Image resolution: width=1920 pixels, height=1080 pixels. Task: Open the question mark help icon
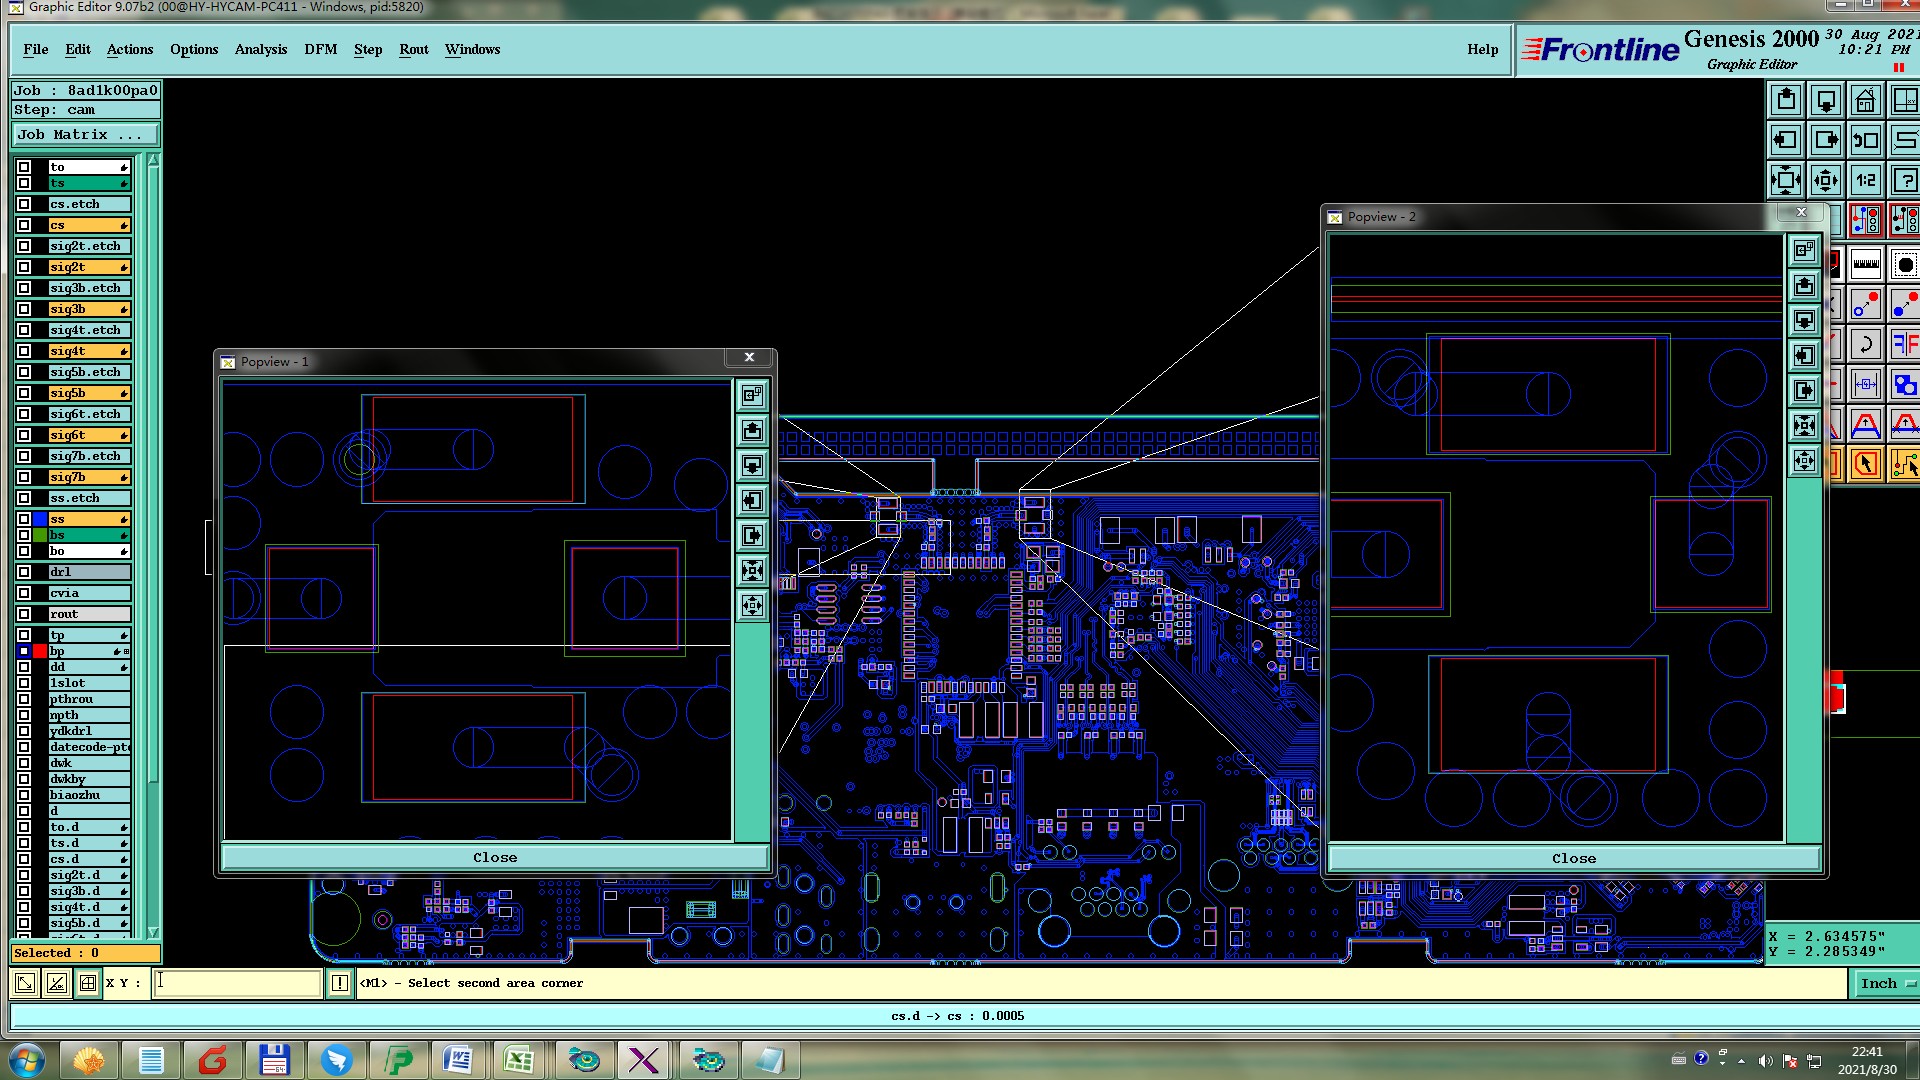[1904, 181]
